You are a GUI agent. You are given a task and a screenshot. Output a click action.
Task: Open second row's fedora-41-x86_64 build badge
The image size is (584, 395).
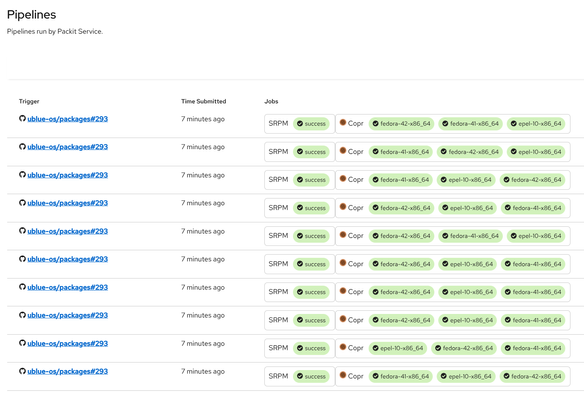[x=401, y=152]
